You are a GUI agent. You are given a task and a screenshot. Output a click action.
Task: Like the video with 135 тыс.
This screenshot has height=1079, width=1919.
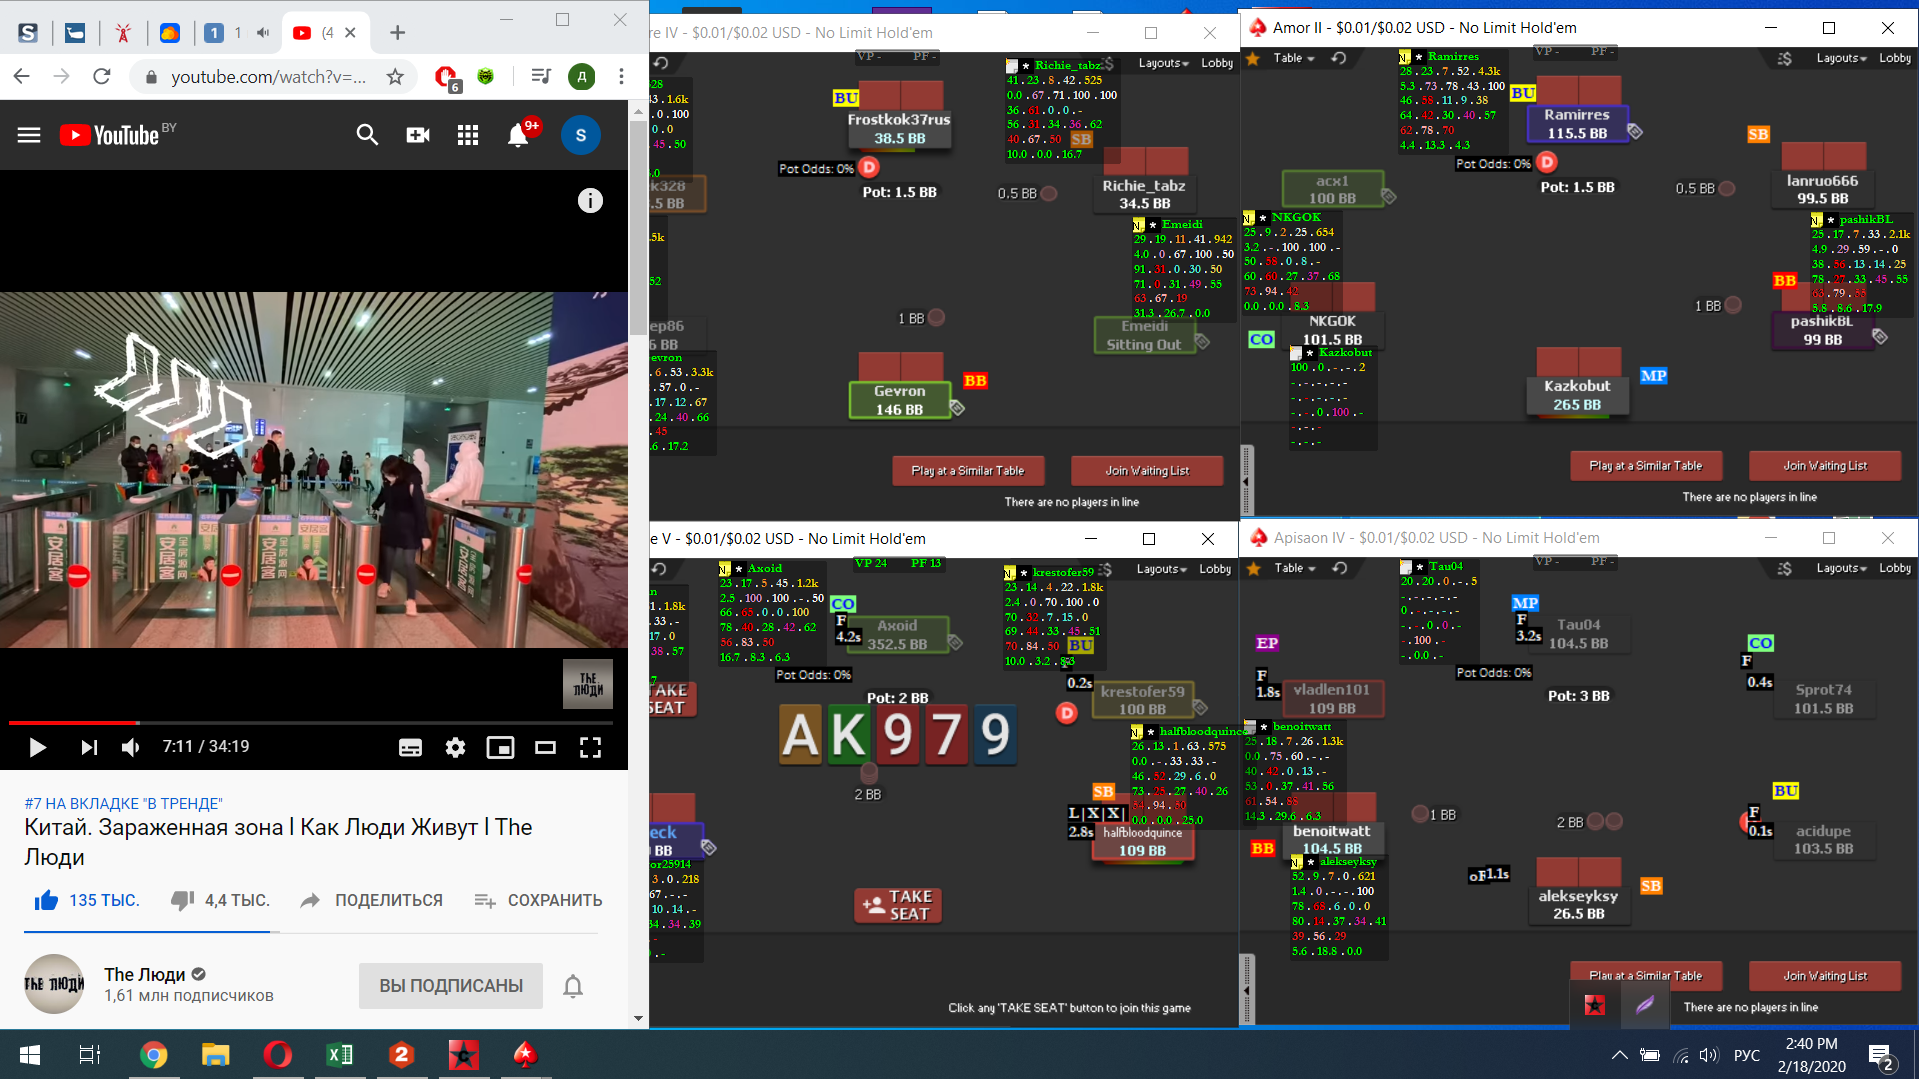[86, 900]
